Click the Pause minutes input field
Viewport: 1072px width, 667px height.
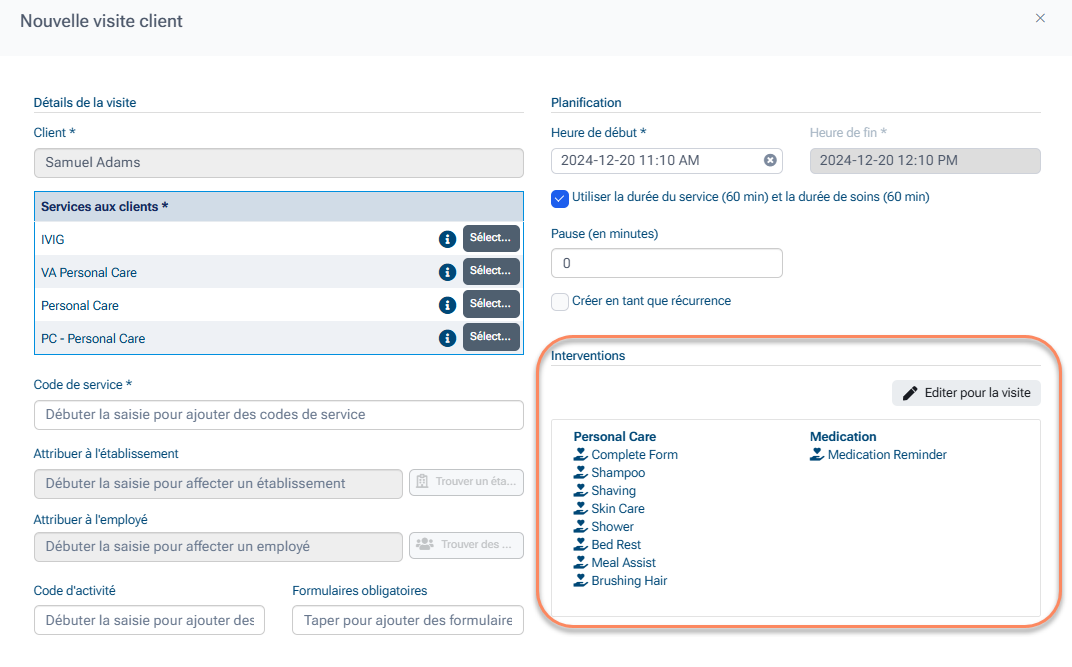point(666,263)
